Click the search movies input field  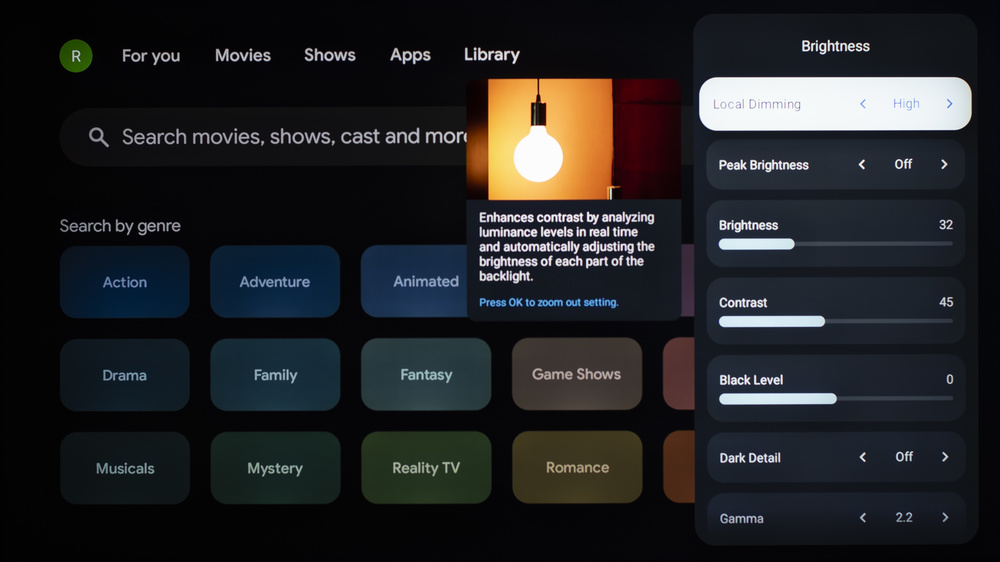[x=290, y=137]
